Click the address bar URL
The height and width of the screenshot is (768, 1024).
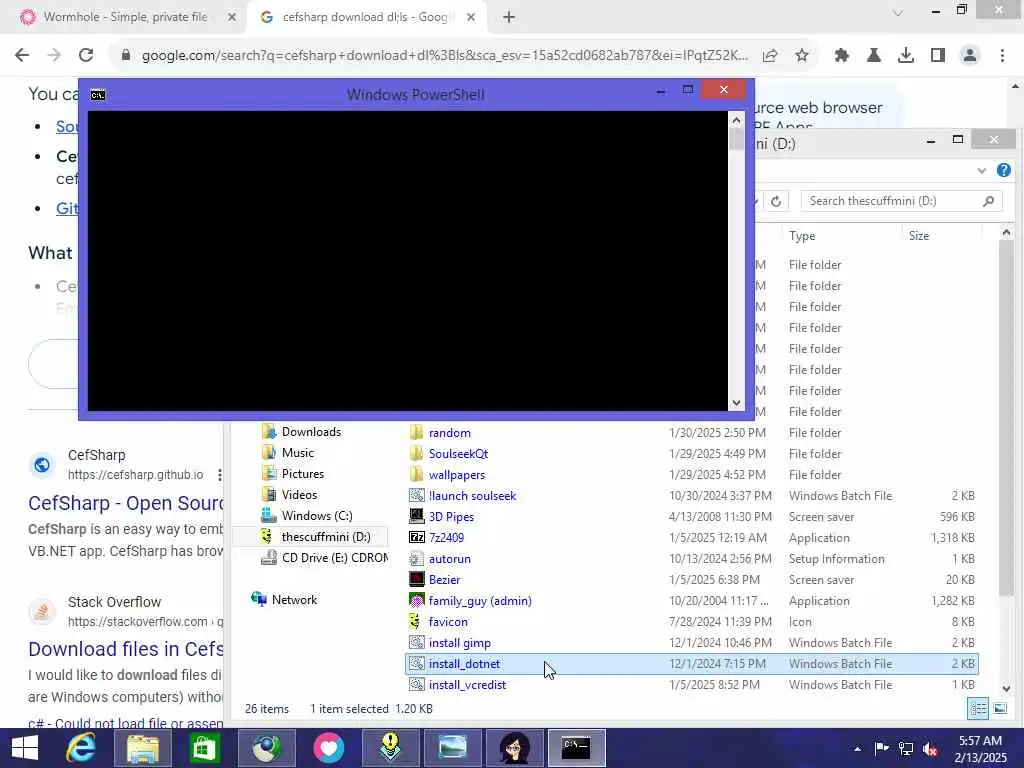(x=444, y=56)
